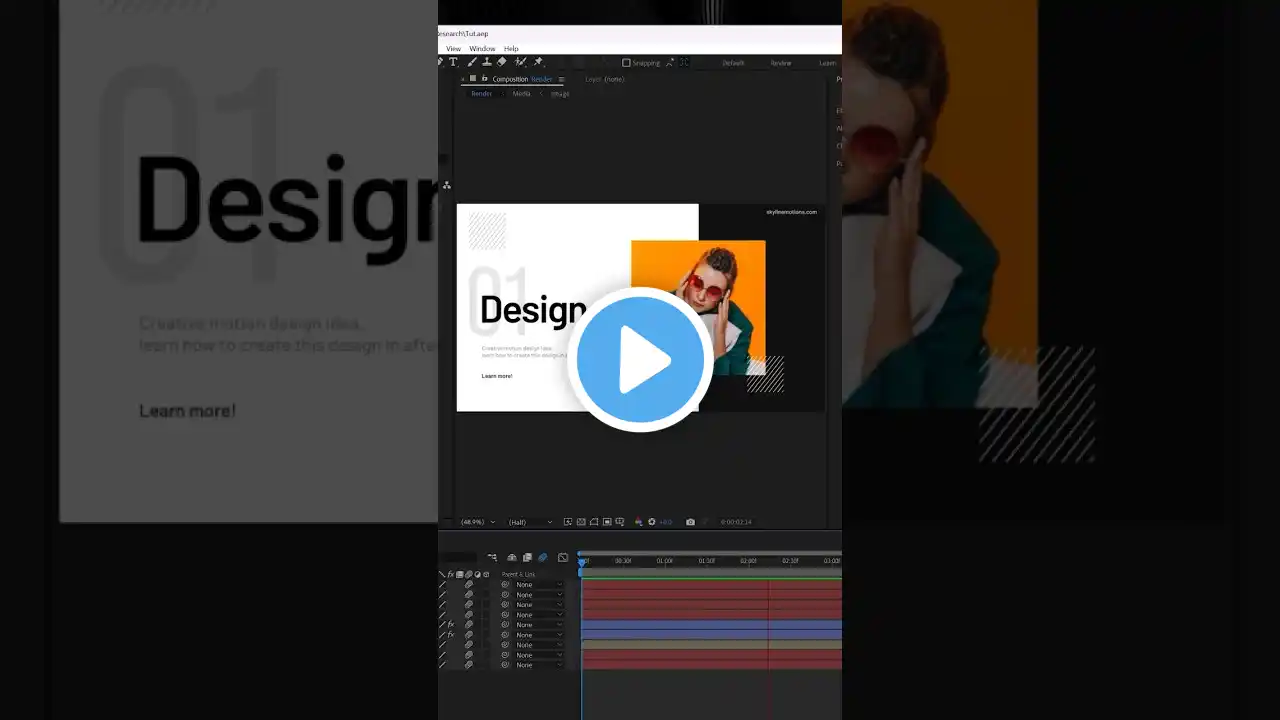Screen dimensions: 1280x720
Task: Enable the Snapping checkbox
Action: pos(626,63)
